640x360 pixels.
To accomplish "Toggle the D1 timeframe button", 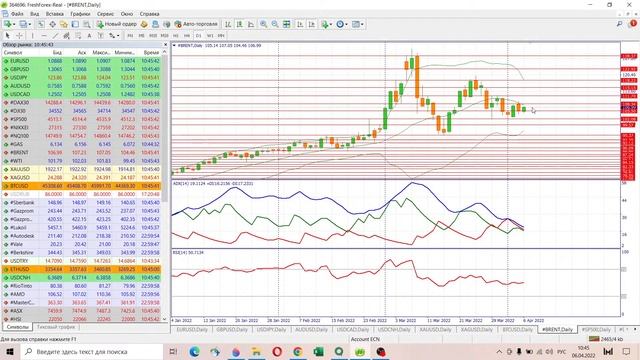I will (x=198, y=36).
